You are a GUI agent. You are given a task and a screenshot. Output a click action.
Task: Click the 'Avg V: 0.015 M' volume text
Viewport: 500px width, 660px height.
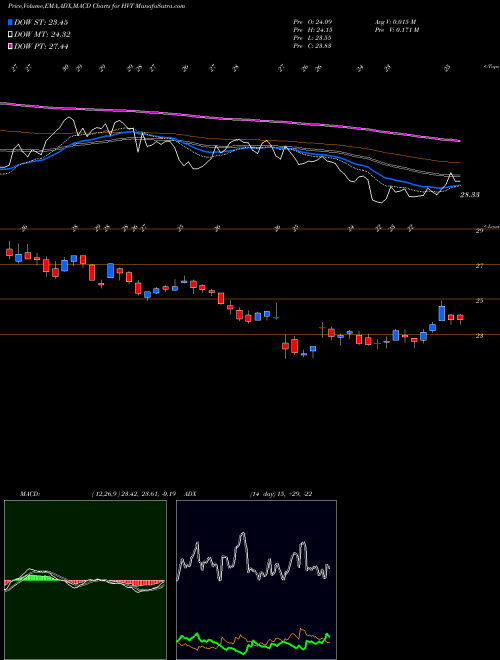pyautogui.click(x=395, y=21)
